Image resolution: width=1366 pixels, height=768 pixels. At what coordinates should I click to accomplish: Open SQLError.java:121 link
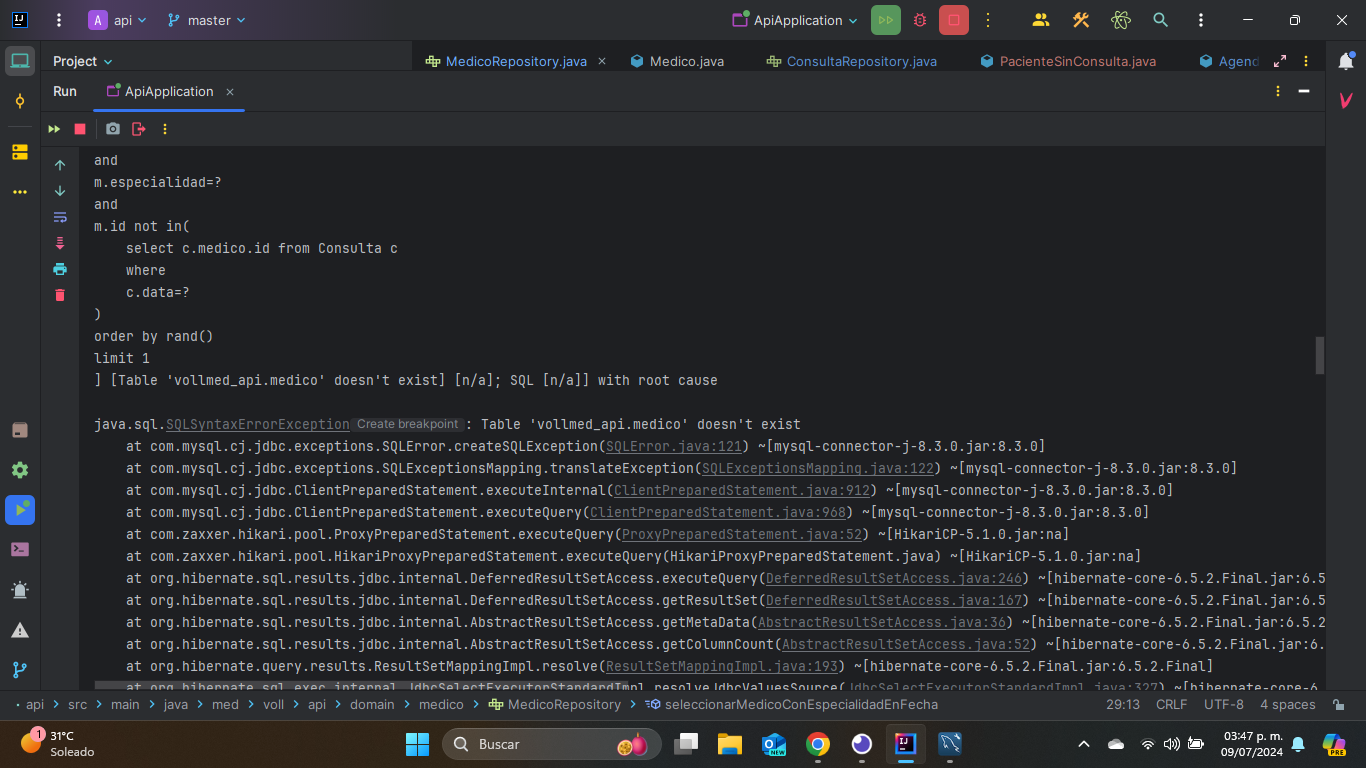pyautogui.click(x=674, y=446)
